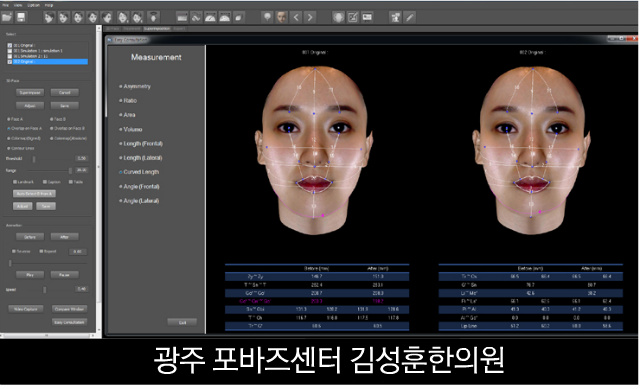Toggle the highlighted 002 Original checkbox

[x=9, y=62]
